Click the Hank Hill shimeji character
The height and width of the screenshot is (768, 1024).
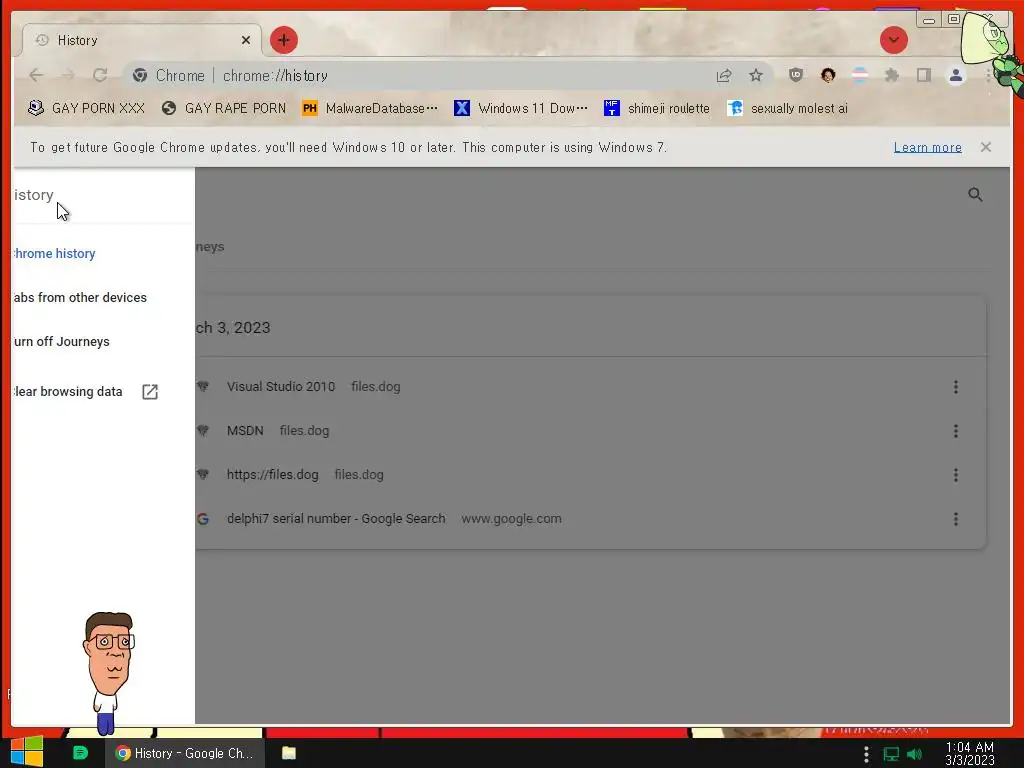(x=109, y=673)
